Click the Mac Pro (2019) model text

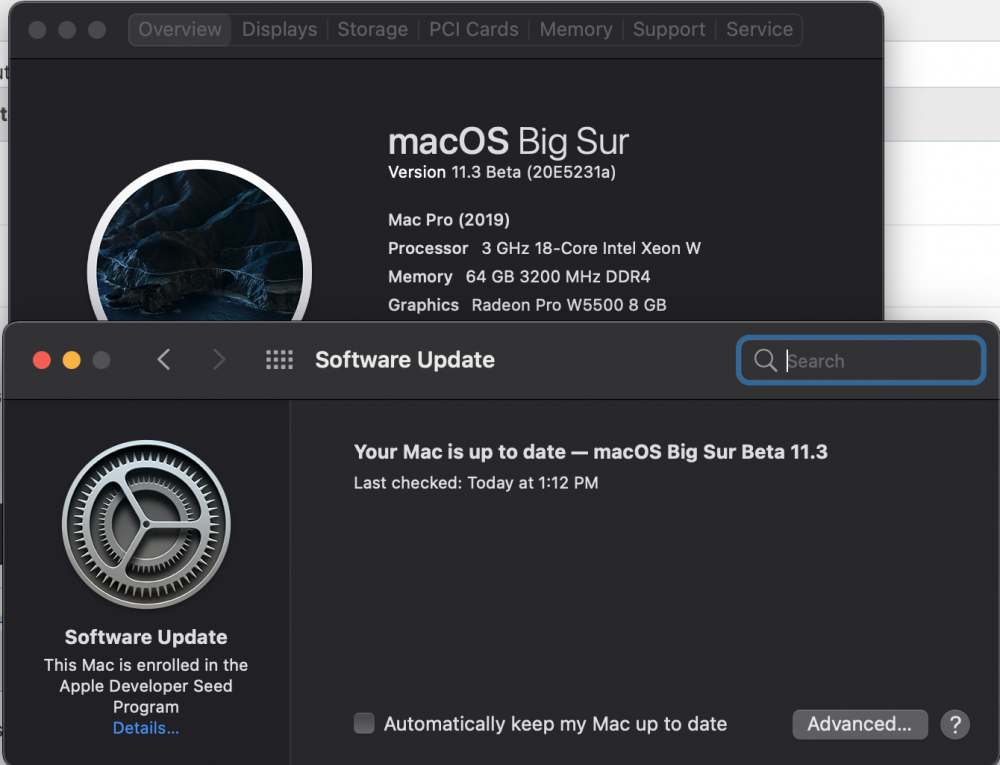pos(449,220)
